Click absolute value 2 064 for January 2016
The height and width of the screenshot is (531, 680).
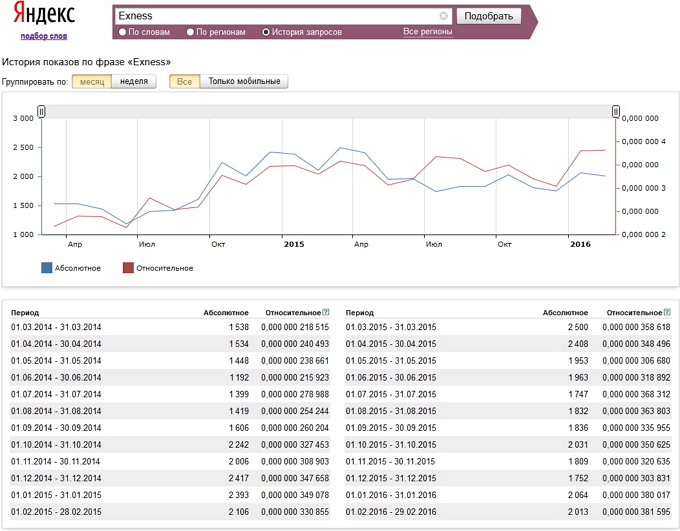tap(578, 495)
